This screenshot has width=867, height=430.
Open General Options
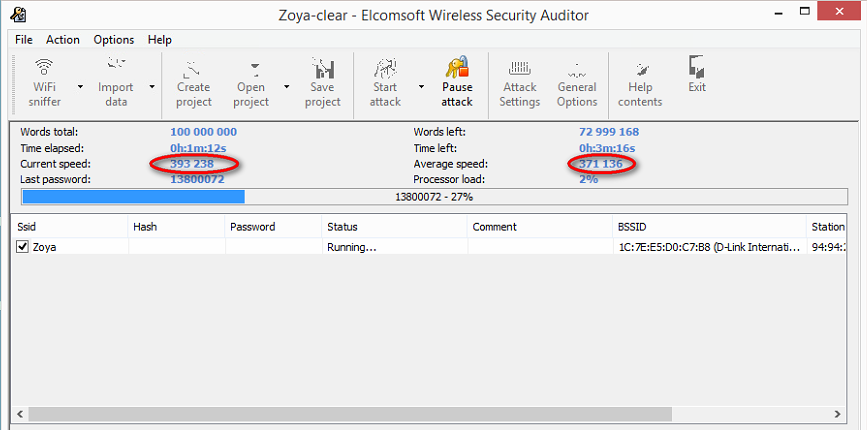(x=577, y=83)
